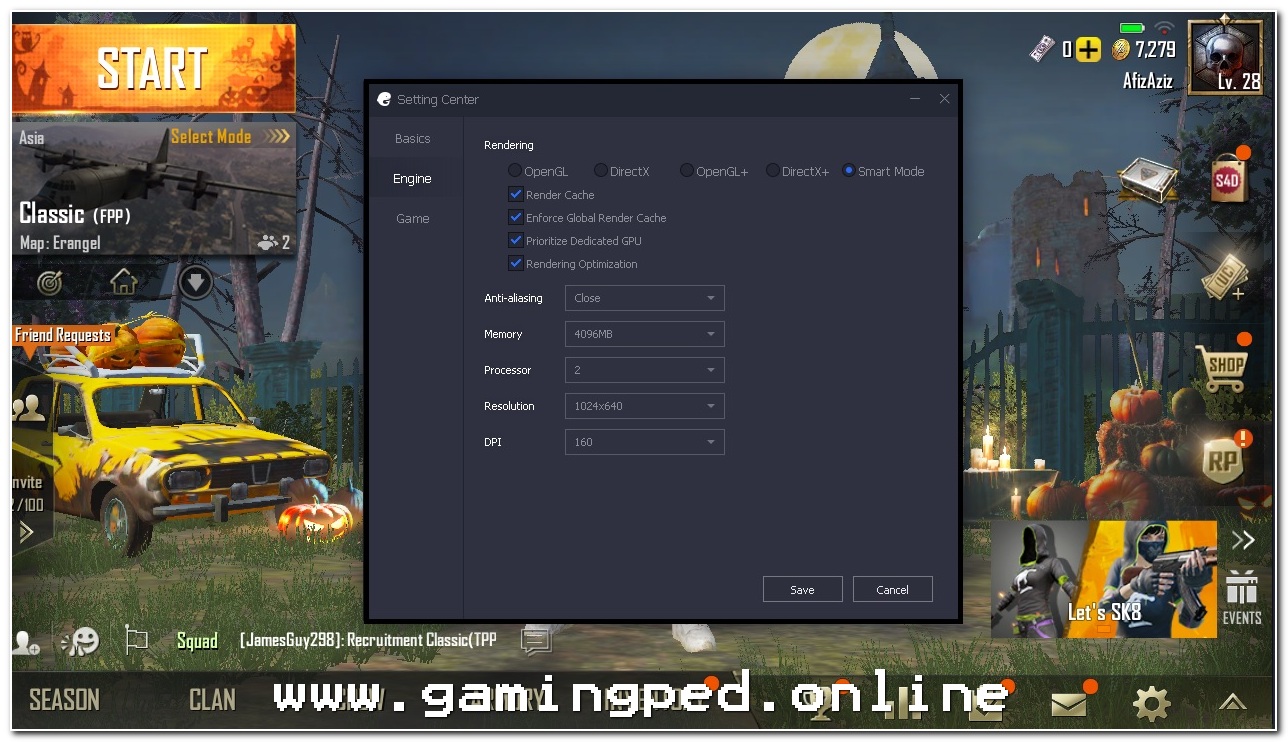Open the Let's SK8 event banner
This screenshot has width=1288, height=742.
coord(1104,579)
